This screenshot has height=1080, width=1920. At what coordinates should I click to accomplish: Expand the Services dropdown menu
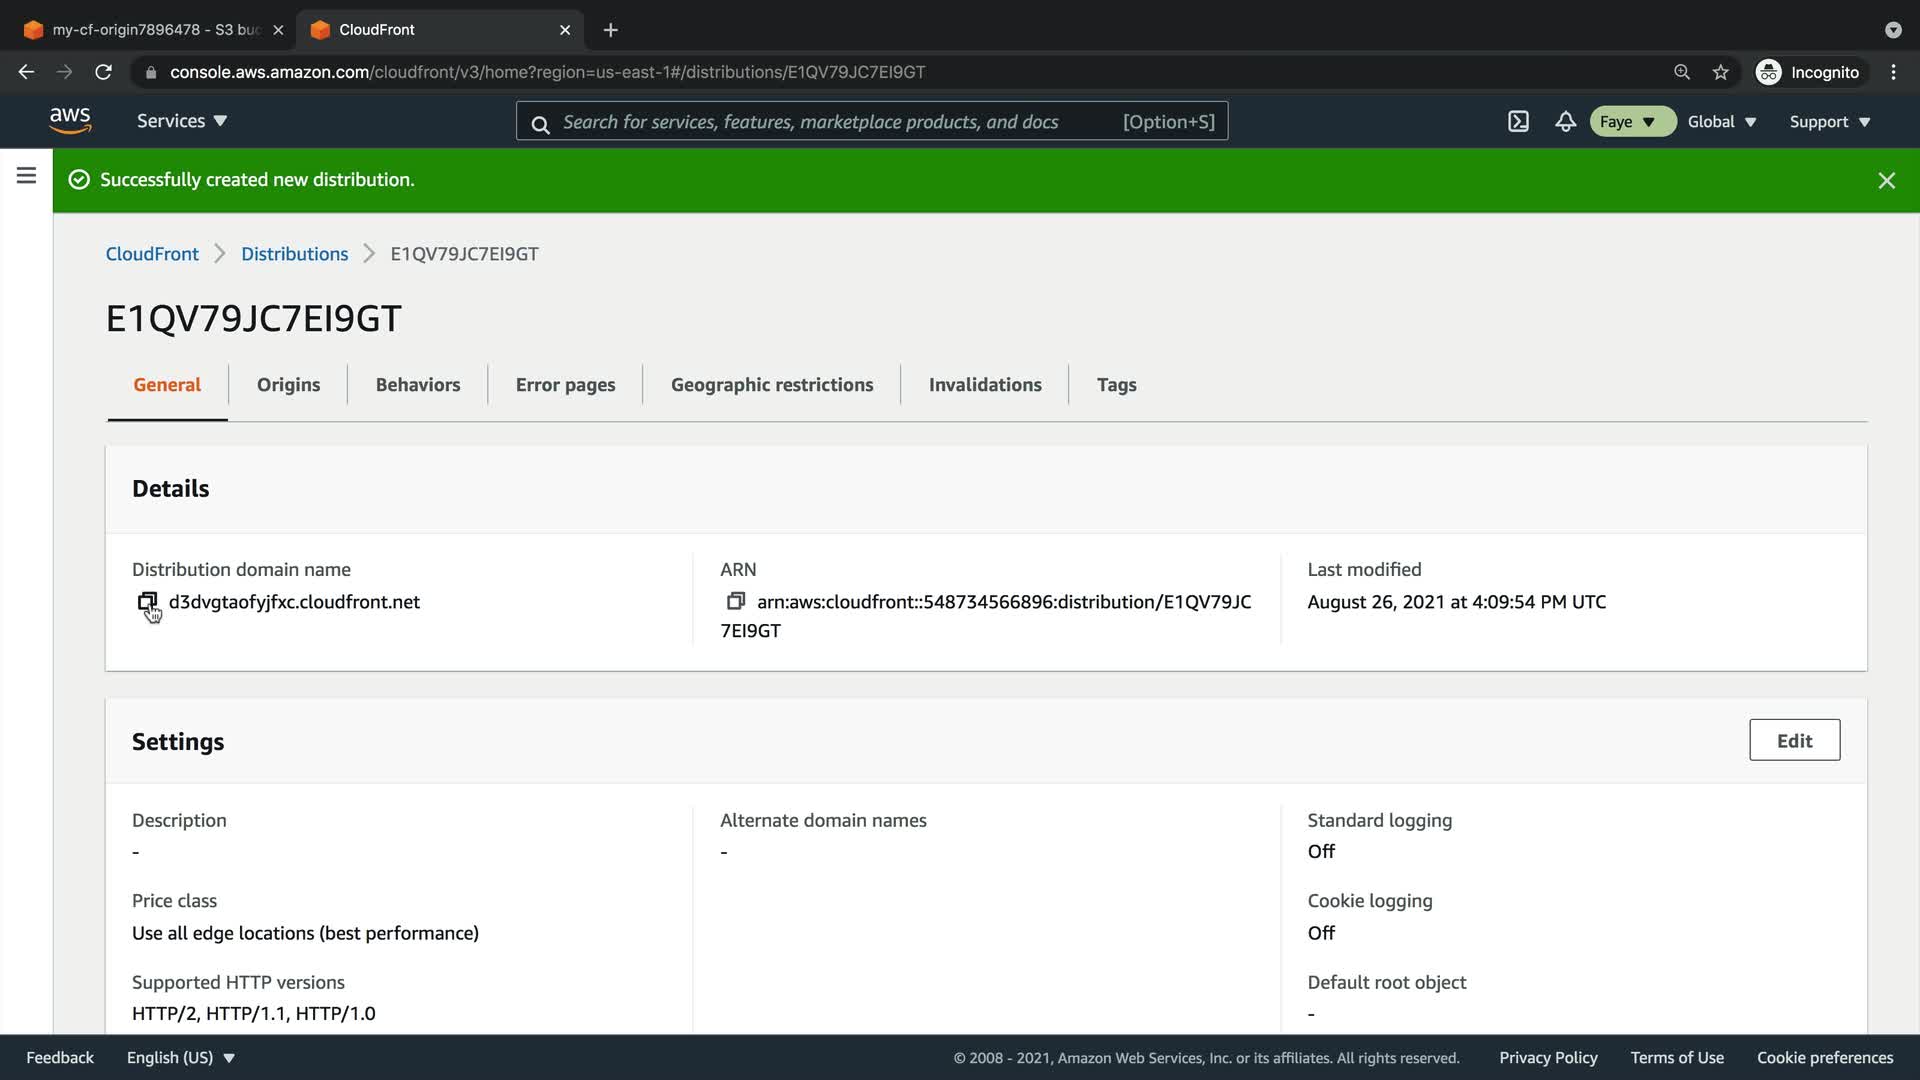[182, 121]
